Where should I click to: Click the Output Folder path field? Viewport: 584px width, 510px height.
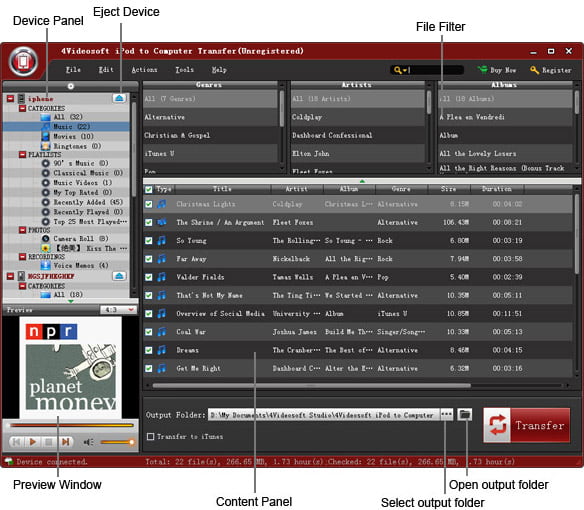point(324,415)
